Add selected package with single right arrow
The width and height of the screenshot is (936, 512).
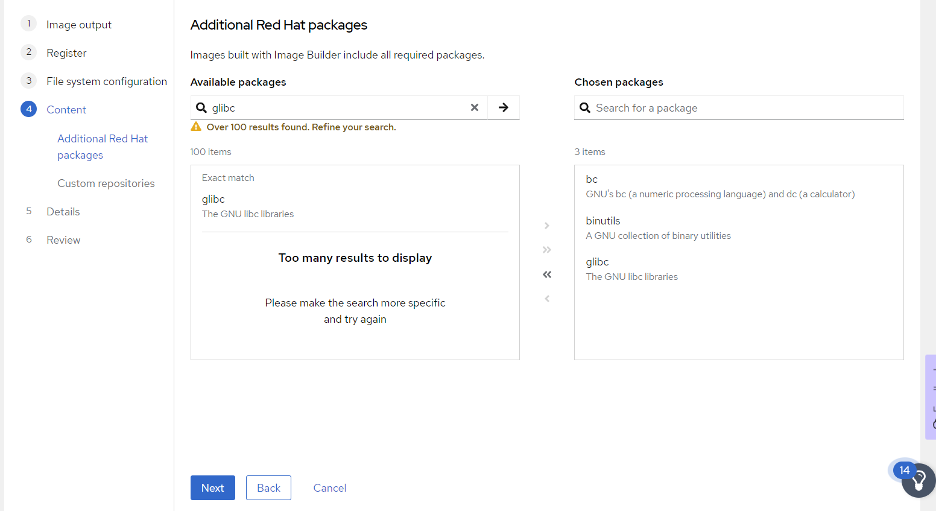coord(547,226)
